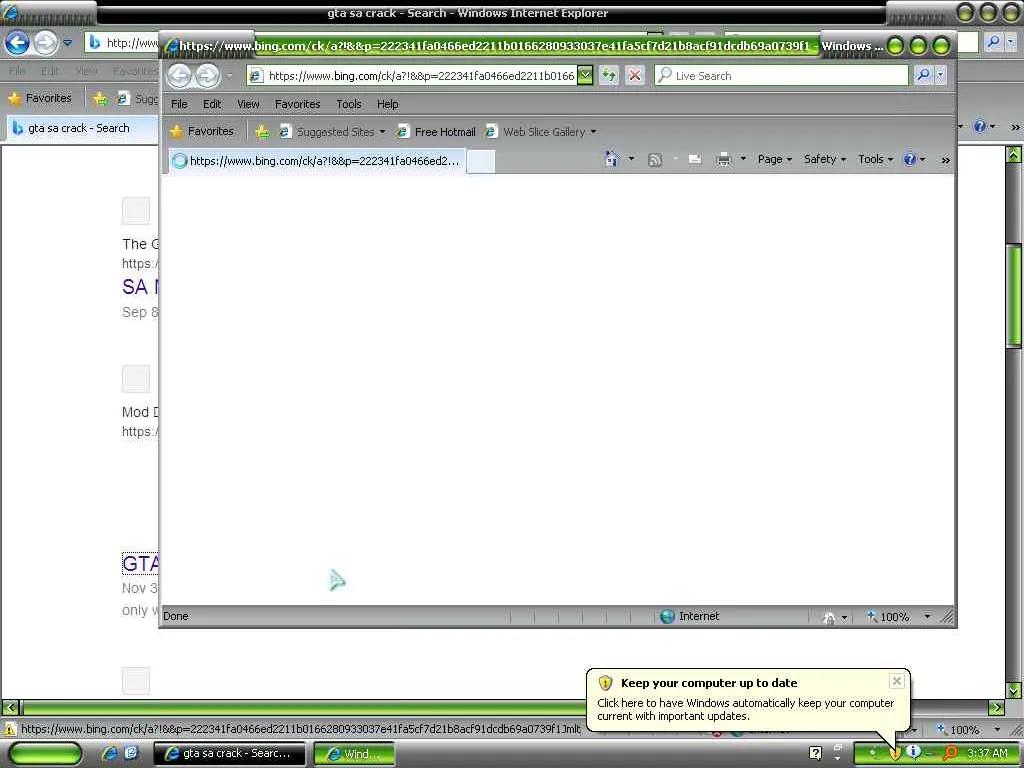1024x768 pixels.
Task: Click the Keep your computer up to date message
Action: point(745,709)
